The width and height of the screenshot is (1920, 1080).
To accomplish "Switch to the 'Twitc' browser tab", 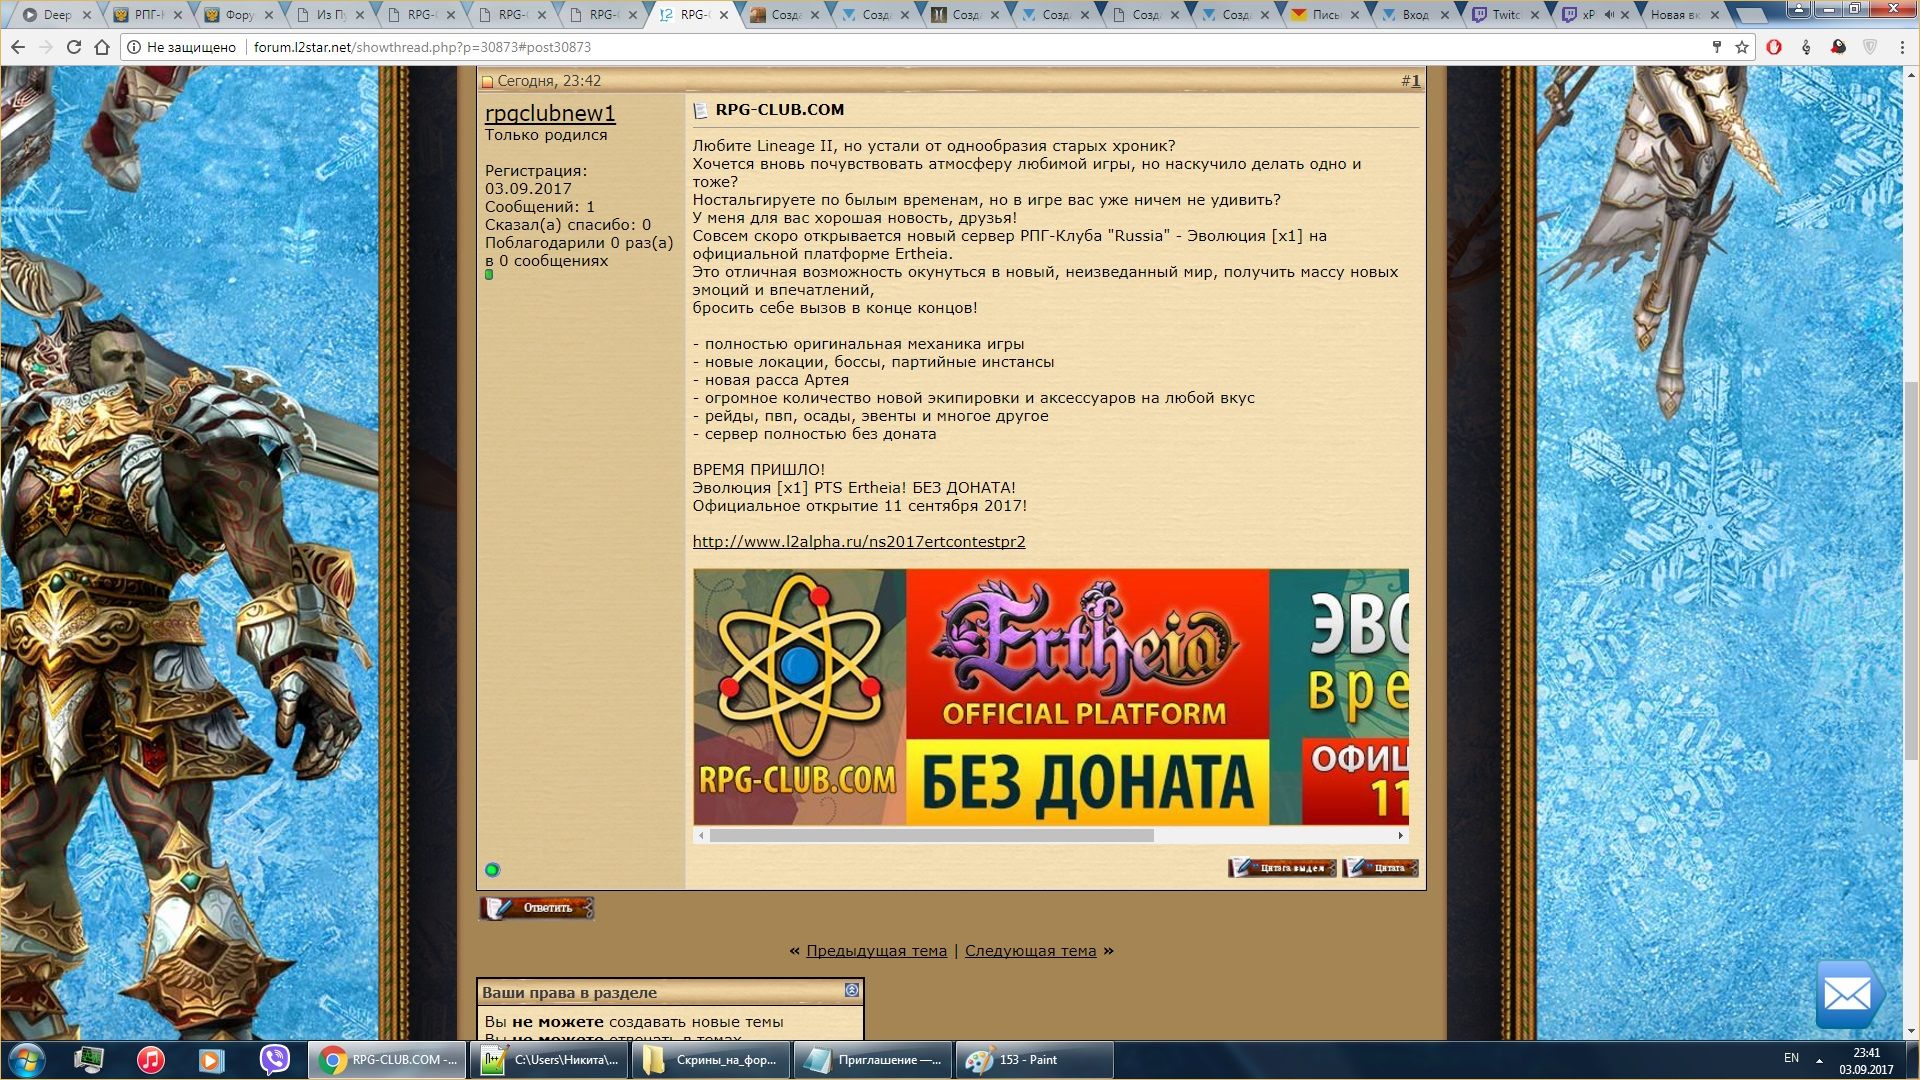I will [x=1506, y=15].
